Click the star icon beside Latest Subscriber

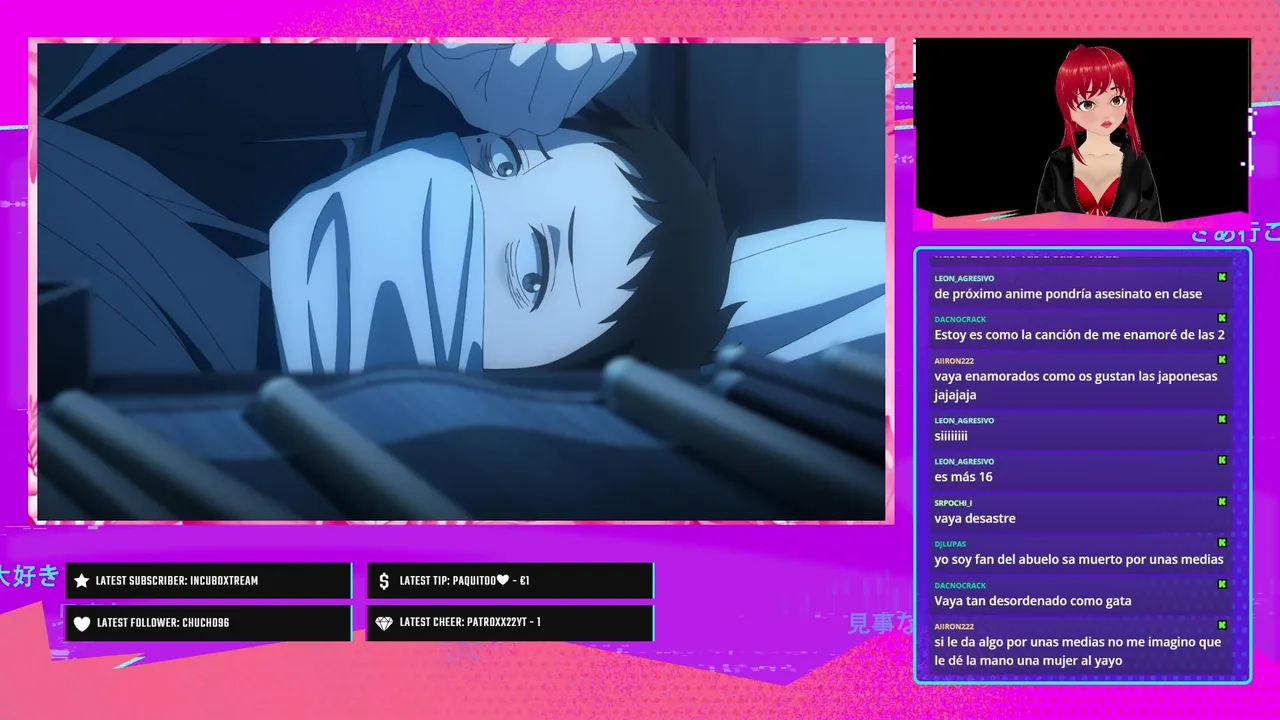pos(82,581)
